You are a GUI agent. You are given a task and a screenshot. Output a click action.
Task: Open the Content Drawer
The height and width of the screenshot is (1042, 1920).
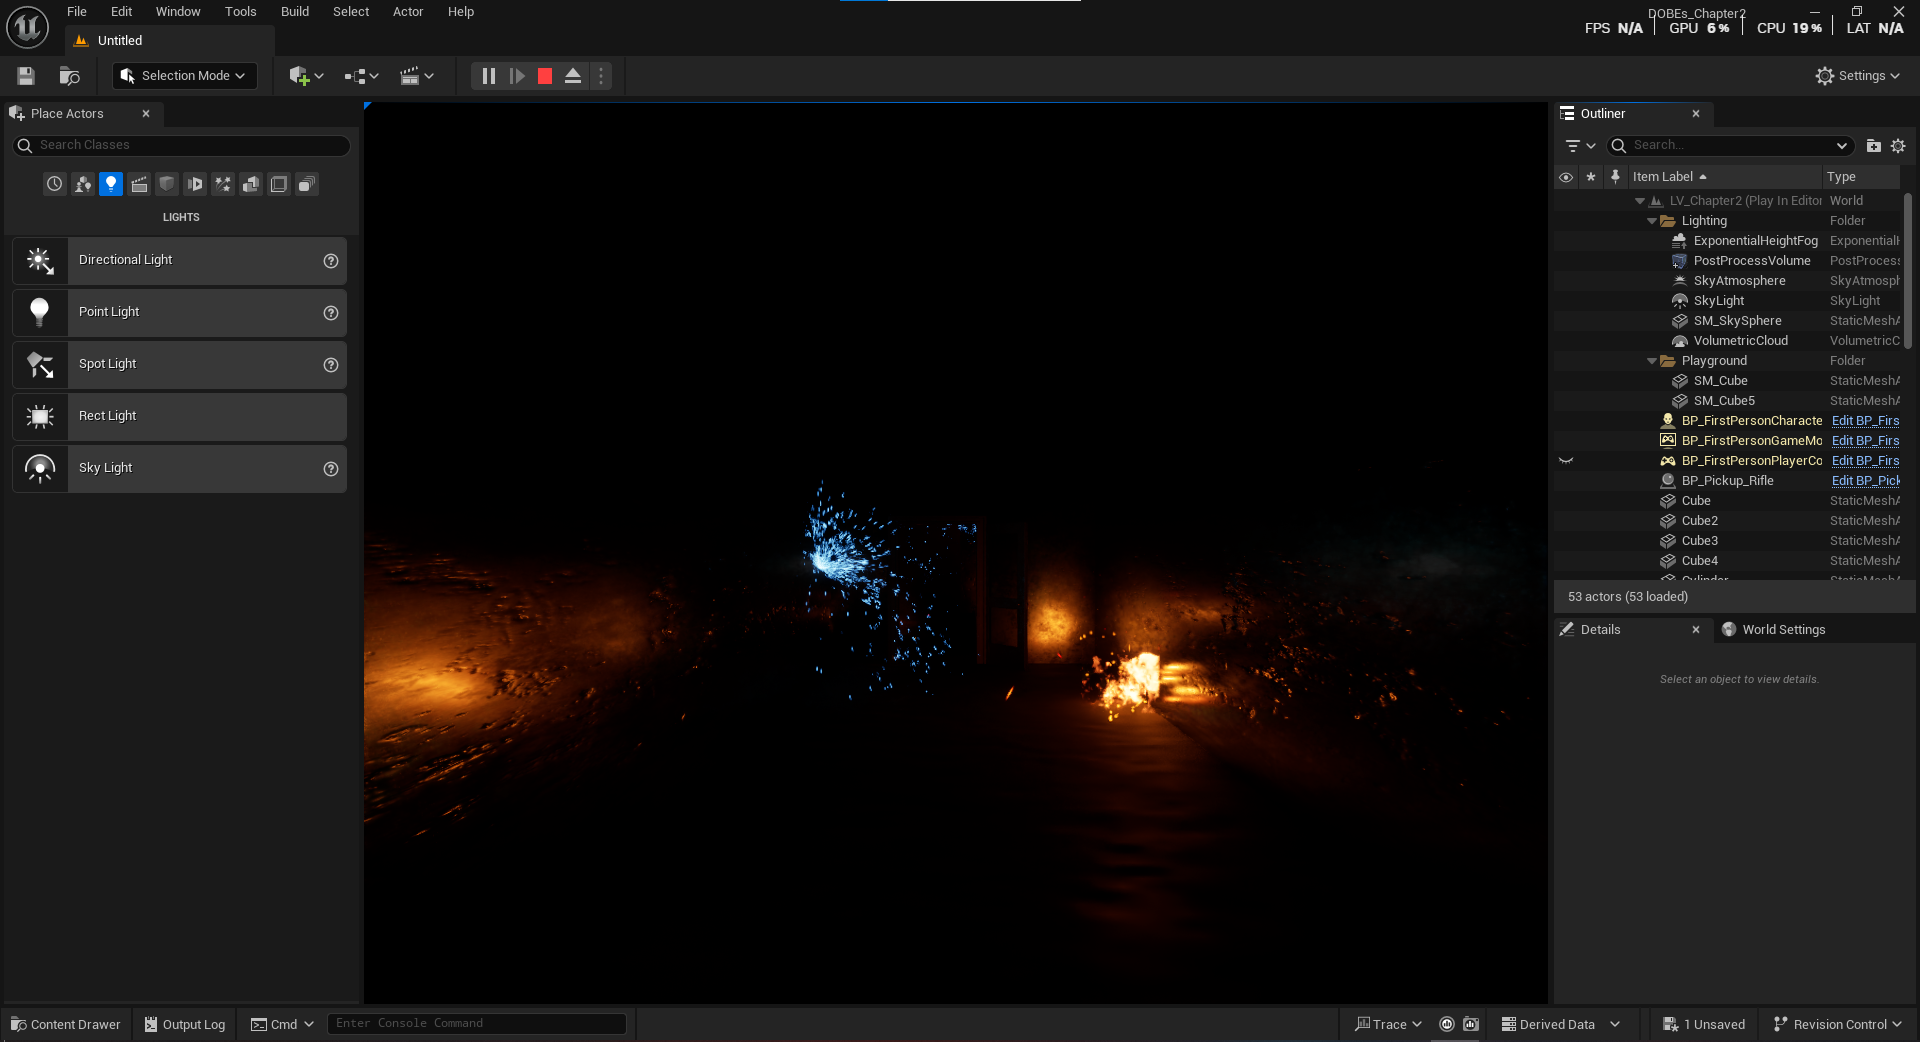[65, 1024]
